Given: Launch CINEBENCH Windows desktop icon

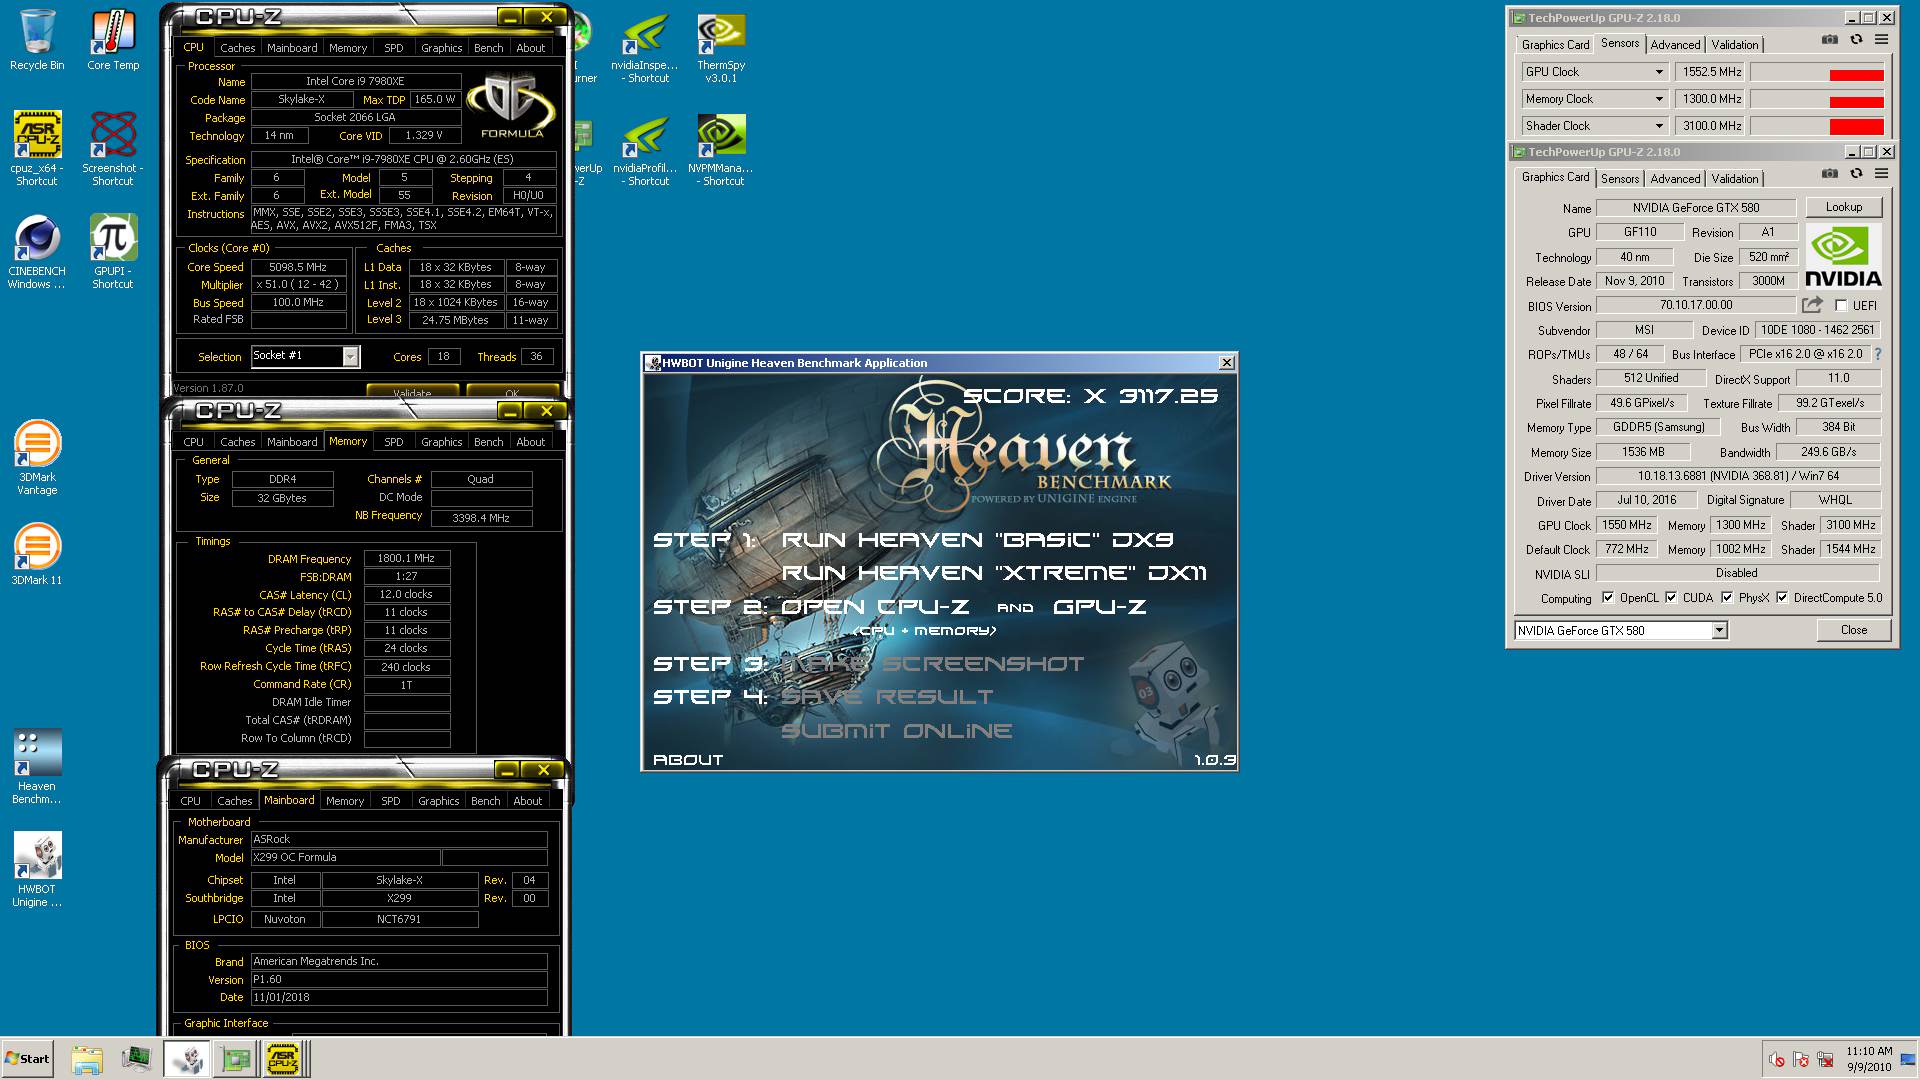Looking at the screenshot, I should coord(37,252).
